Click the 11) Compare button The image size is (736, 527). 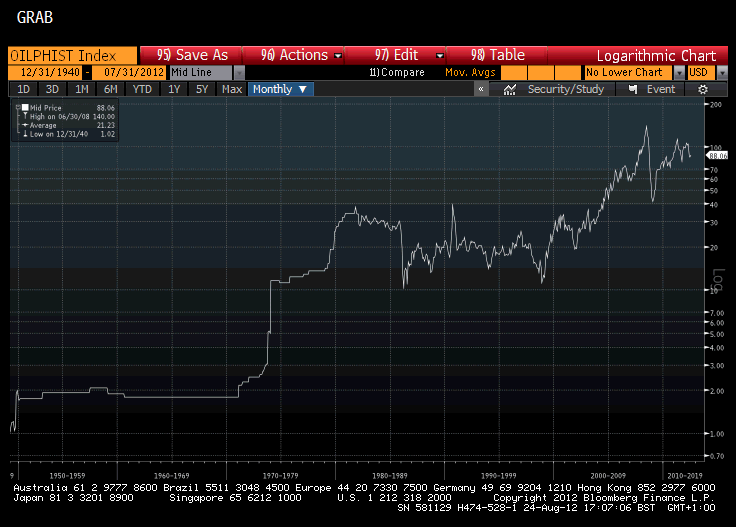pos(397,72)
